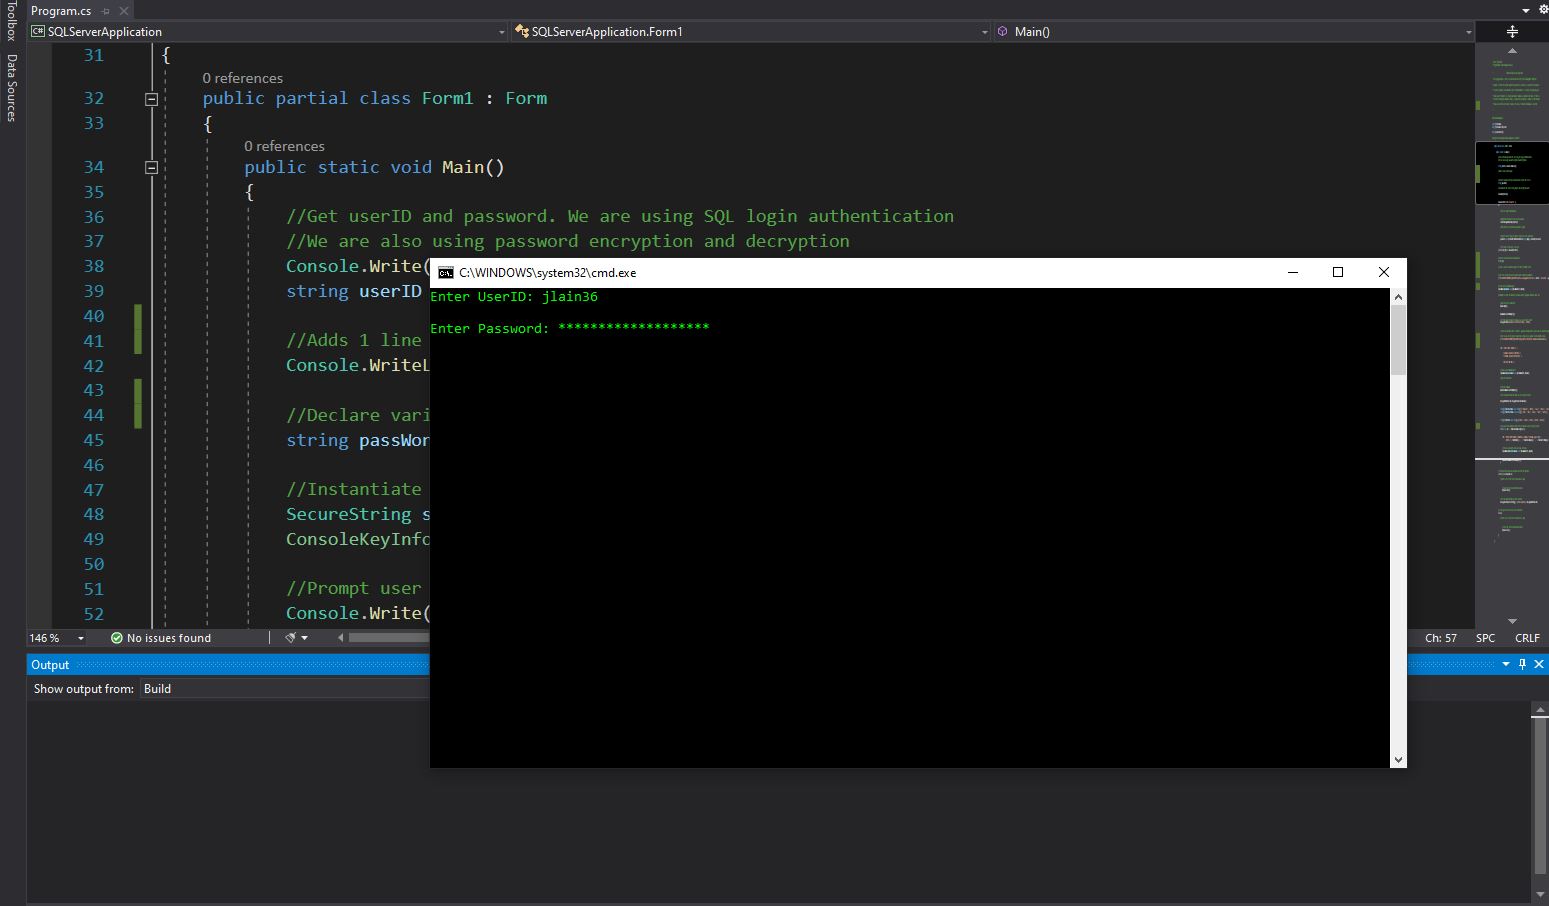
Task: Minimize the cmd.exe console window
Action: [1293, 273]
